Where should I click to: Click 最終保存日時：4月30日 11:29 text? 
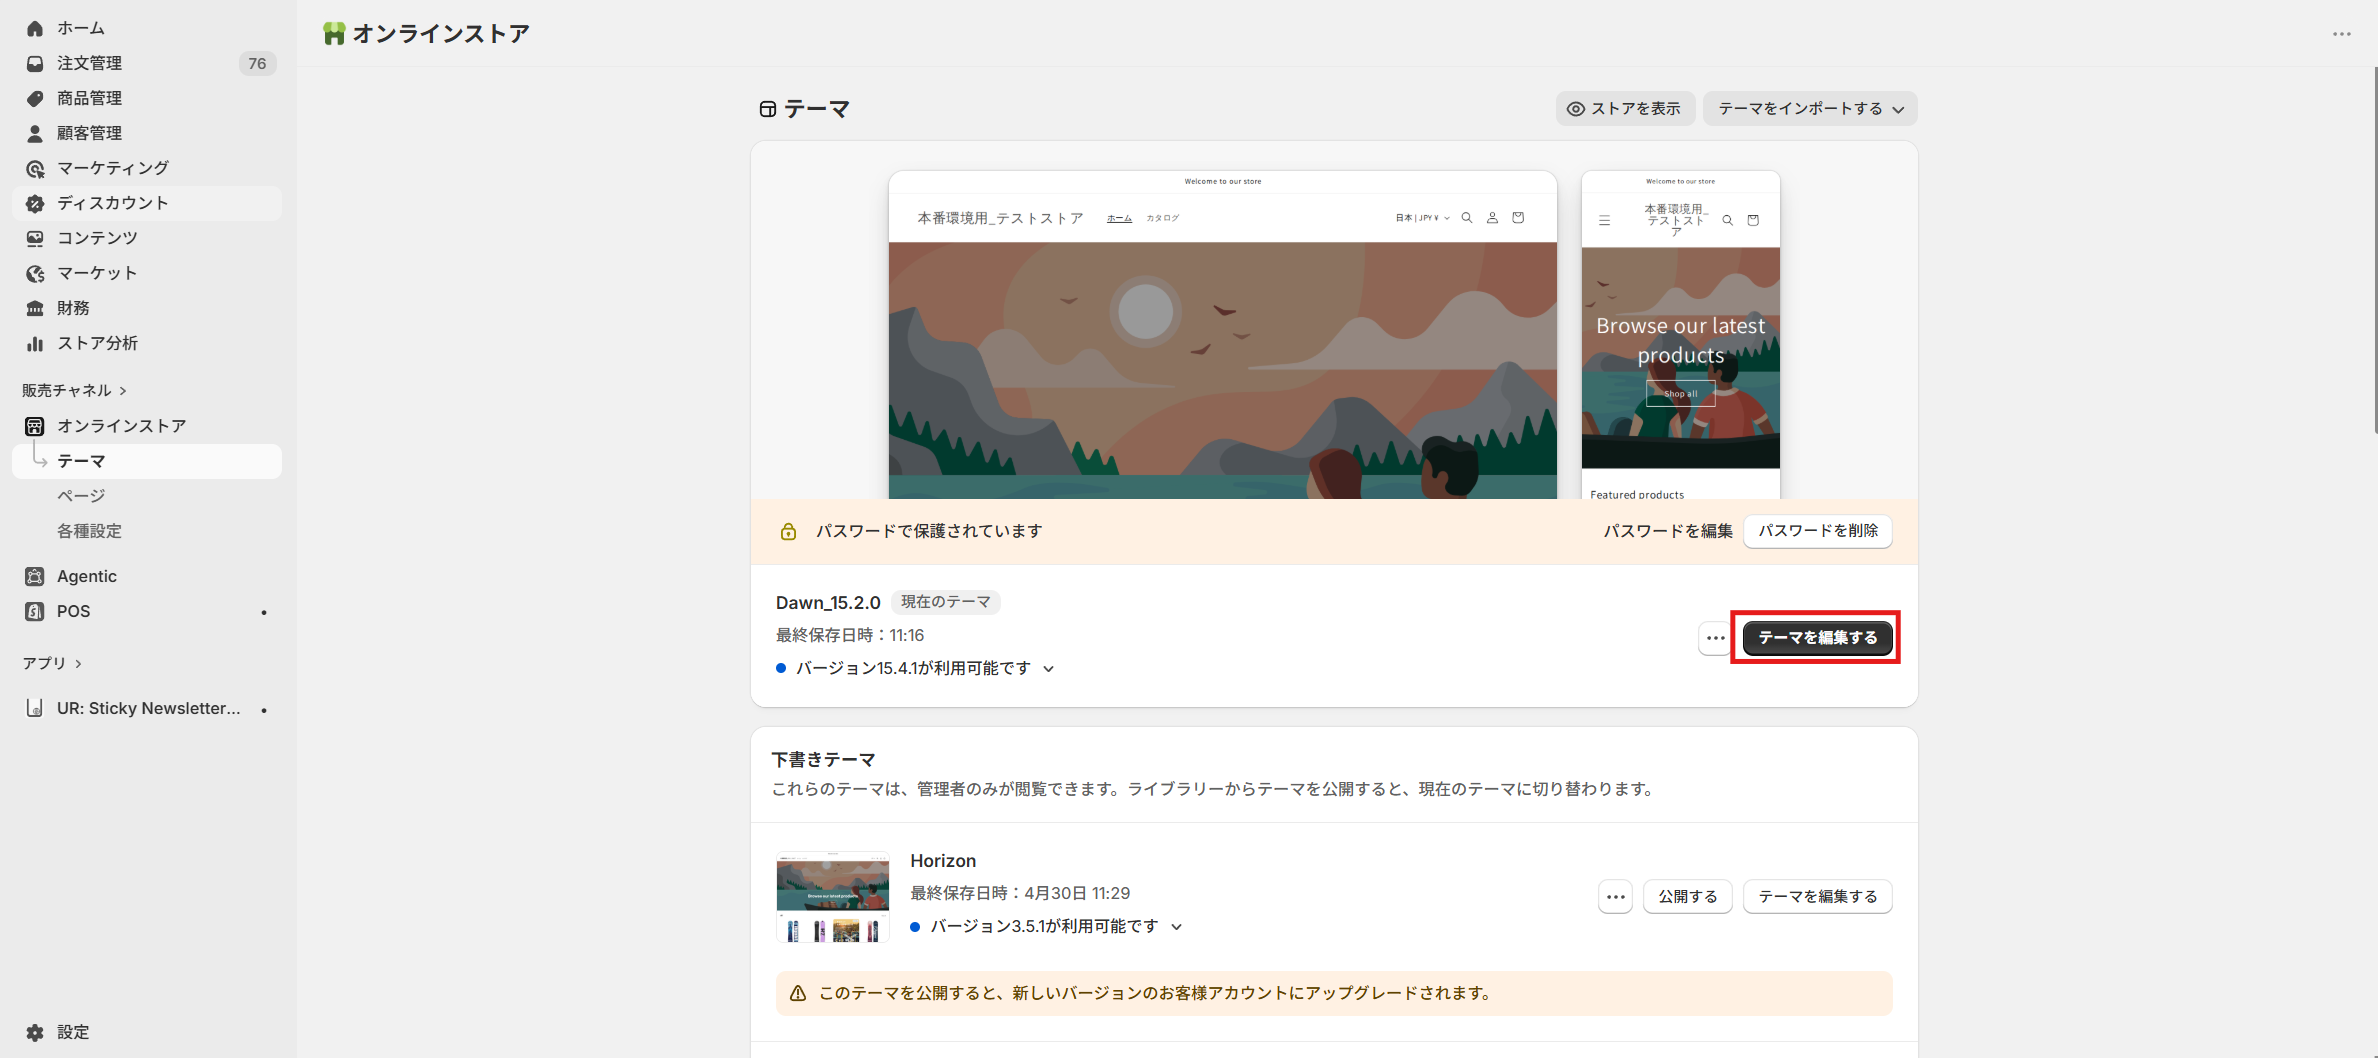(x=1020, y=893)
